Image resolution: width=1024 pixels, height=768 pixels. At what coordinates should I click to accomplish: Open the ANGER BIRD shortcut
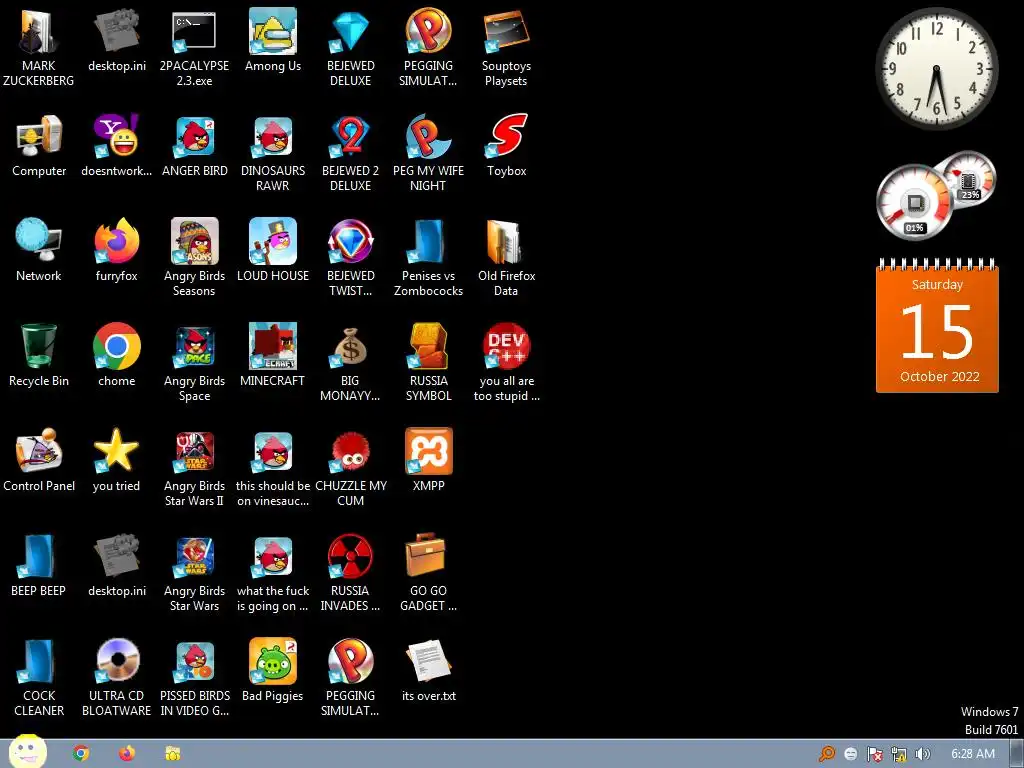194,137
